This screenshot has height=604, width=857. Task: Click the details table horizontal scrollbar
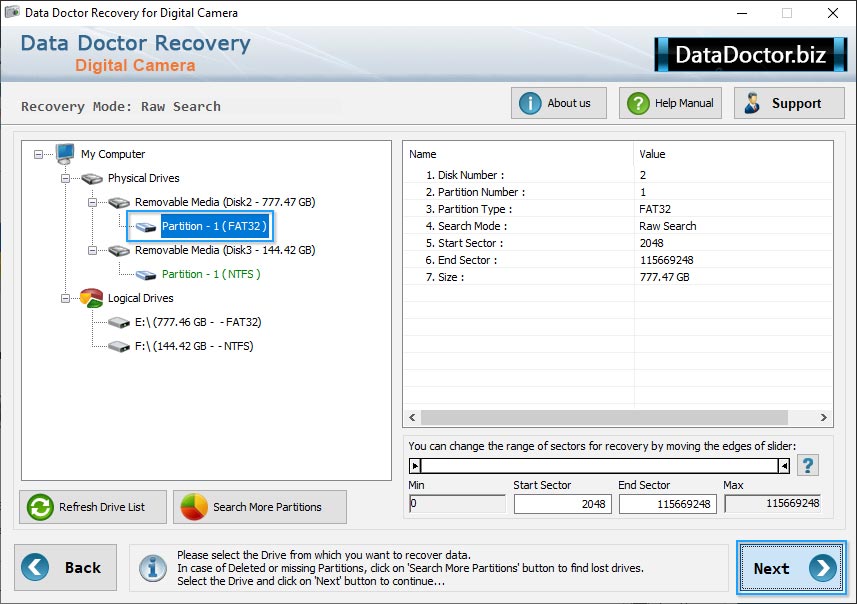coord(604,418)
